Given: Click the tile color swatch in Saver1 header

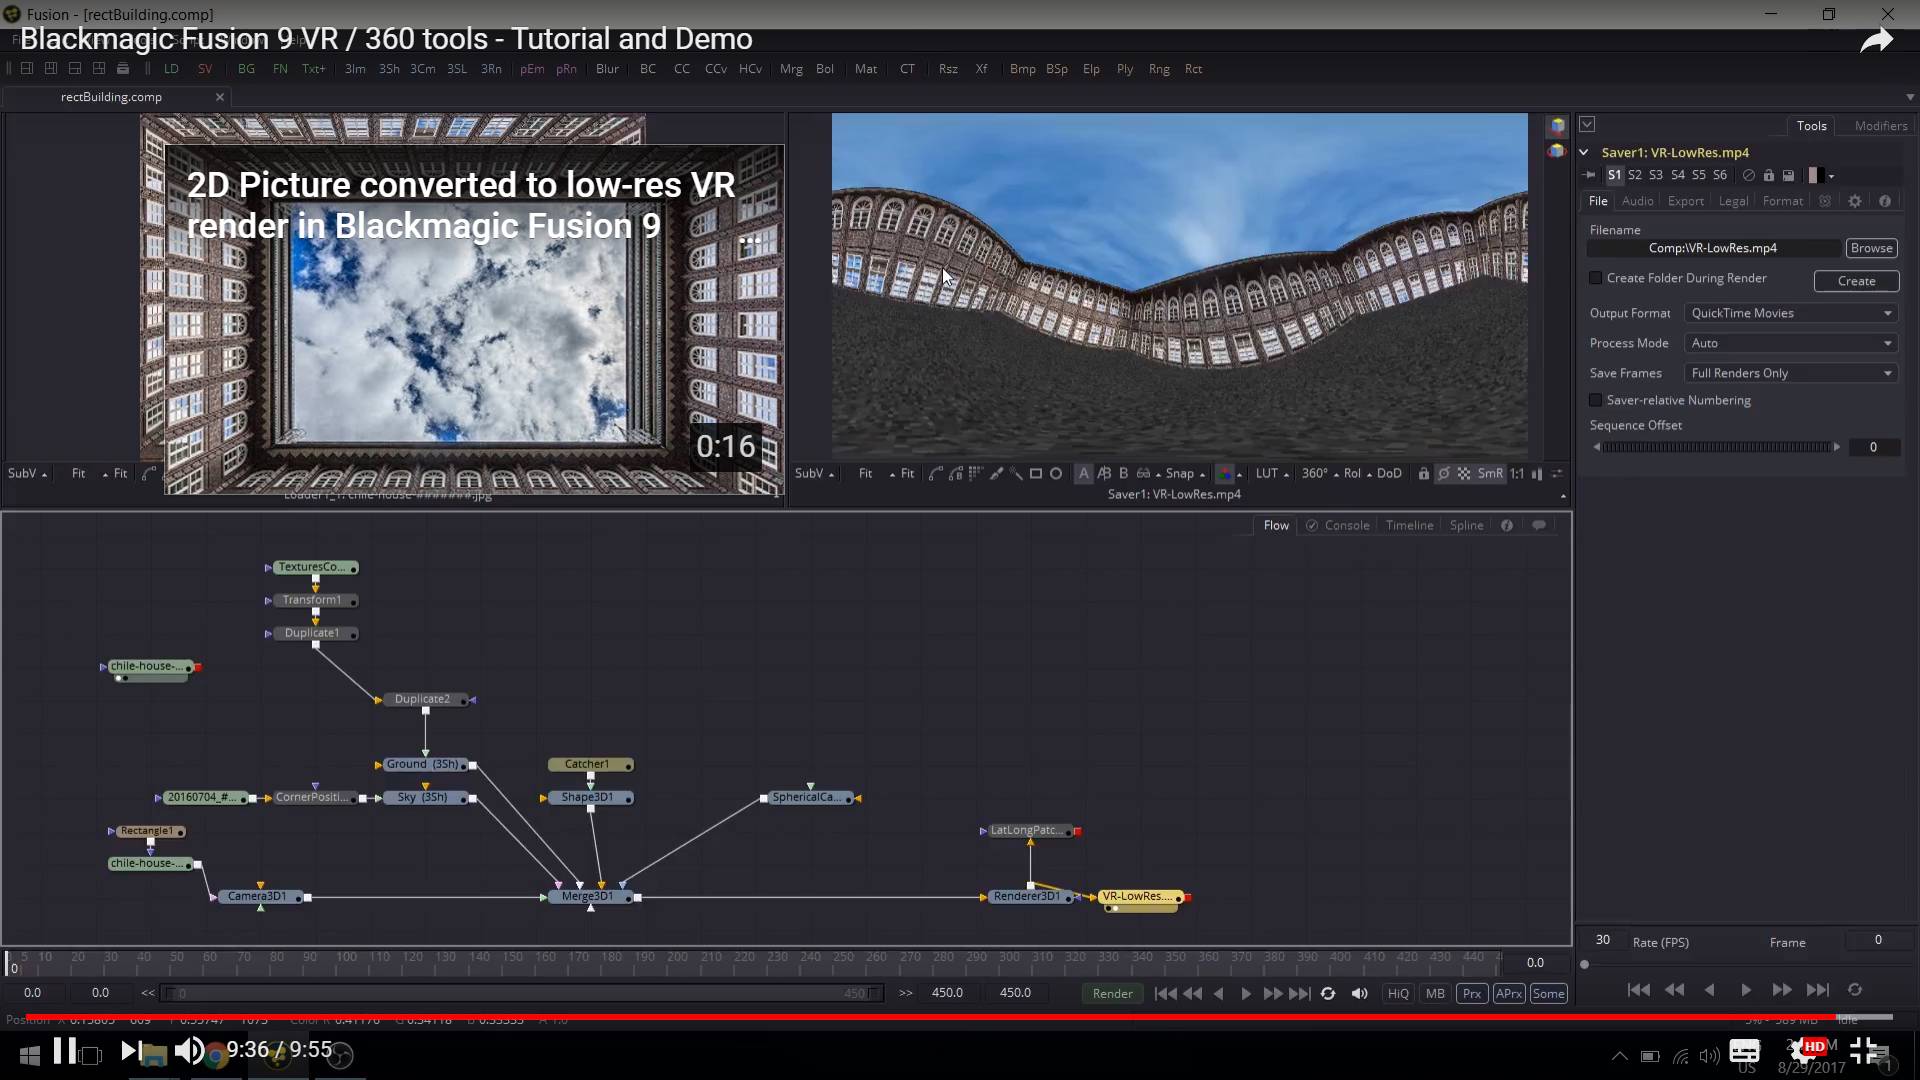Looking at the screenshot, I should click(x=1813, y=175).
